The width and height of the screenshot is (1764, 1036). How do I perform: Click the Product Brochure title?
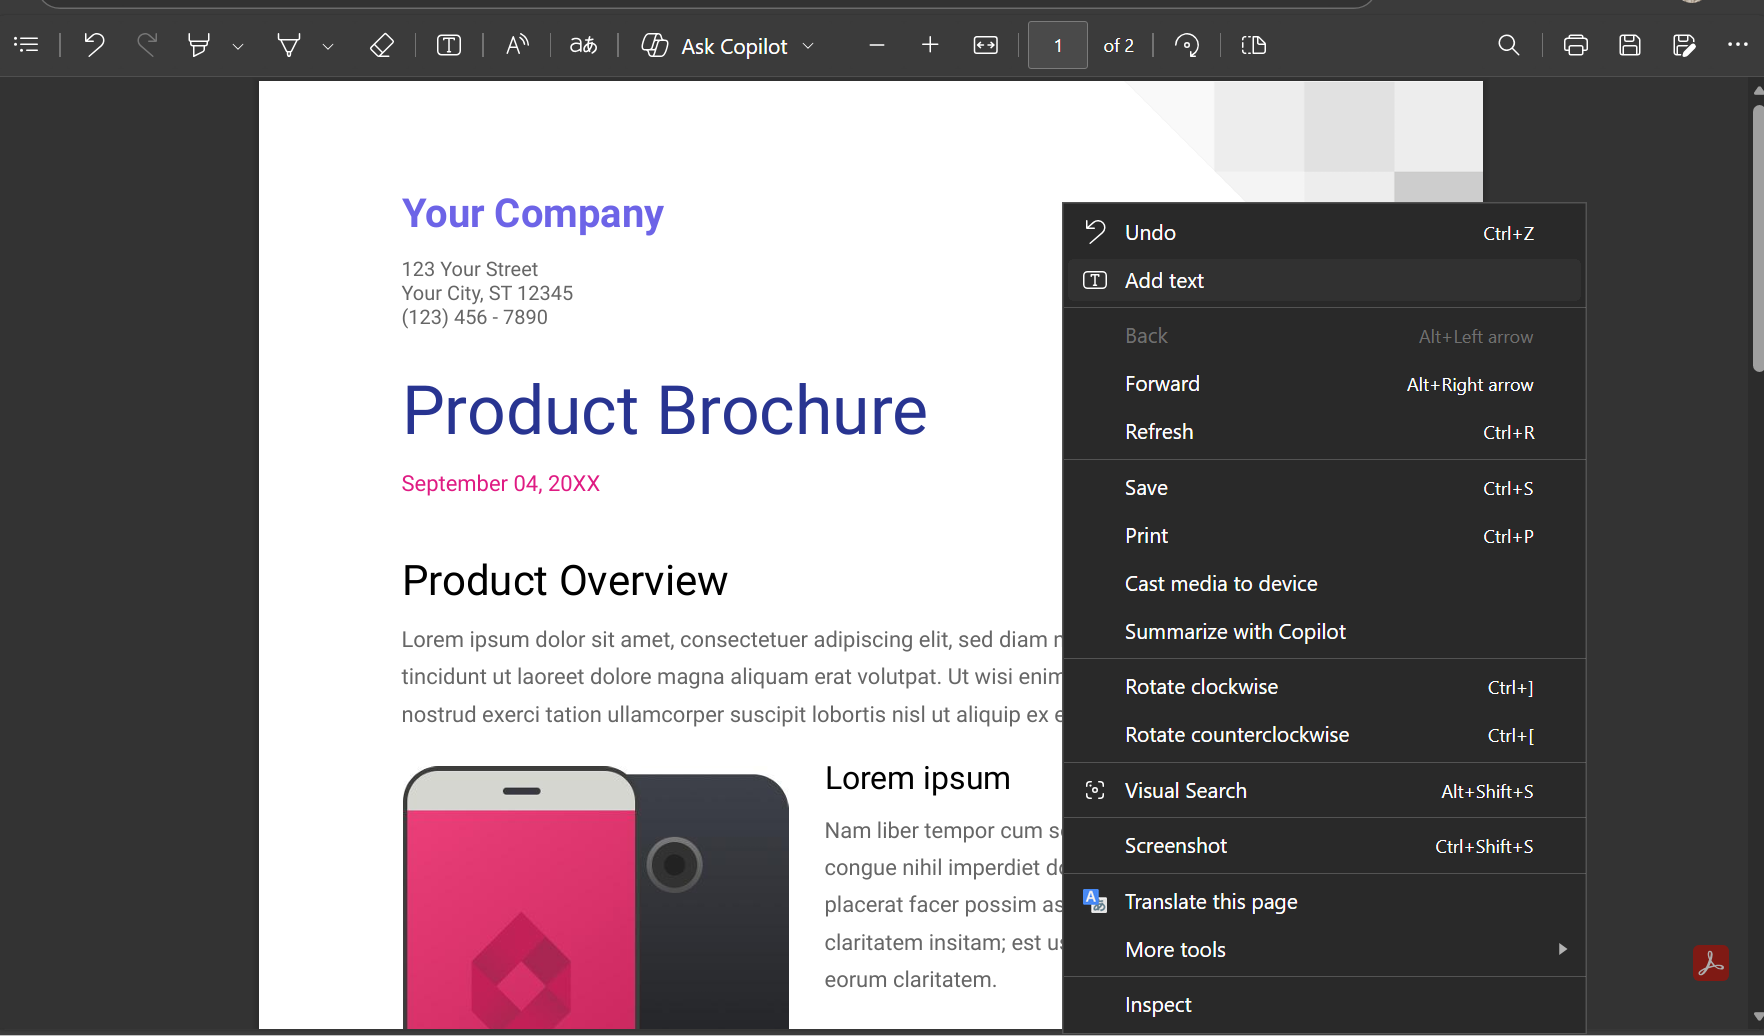coord(665,411)
